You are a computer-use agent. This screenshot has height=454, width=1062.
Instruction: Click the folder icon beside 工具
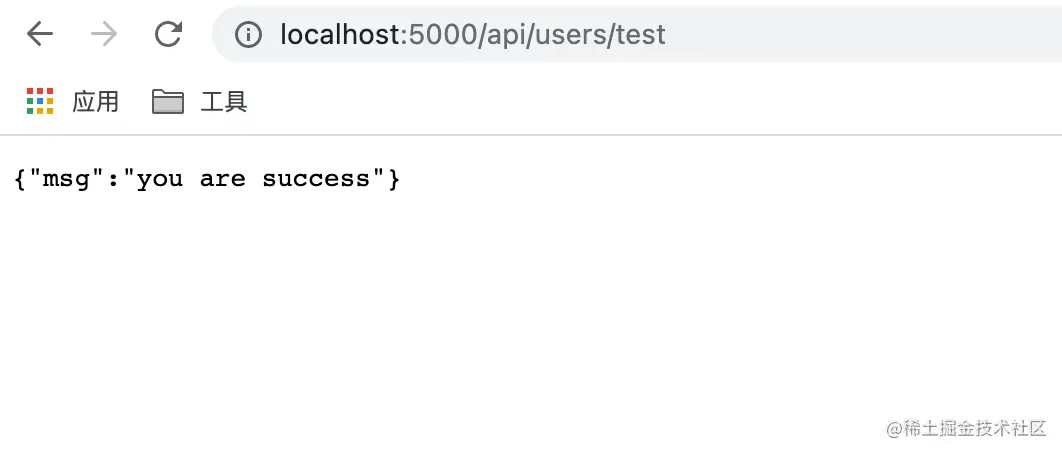coord(168,101)
